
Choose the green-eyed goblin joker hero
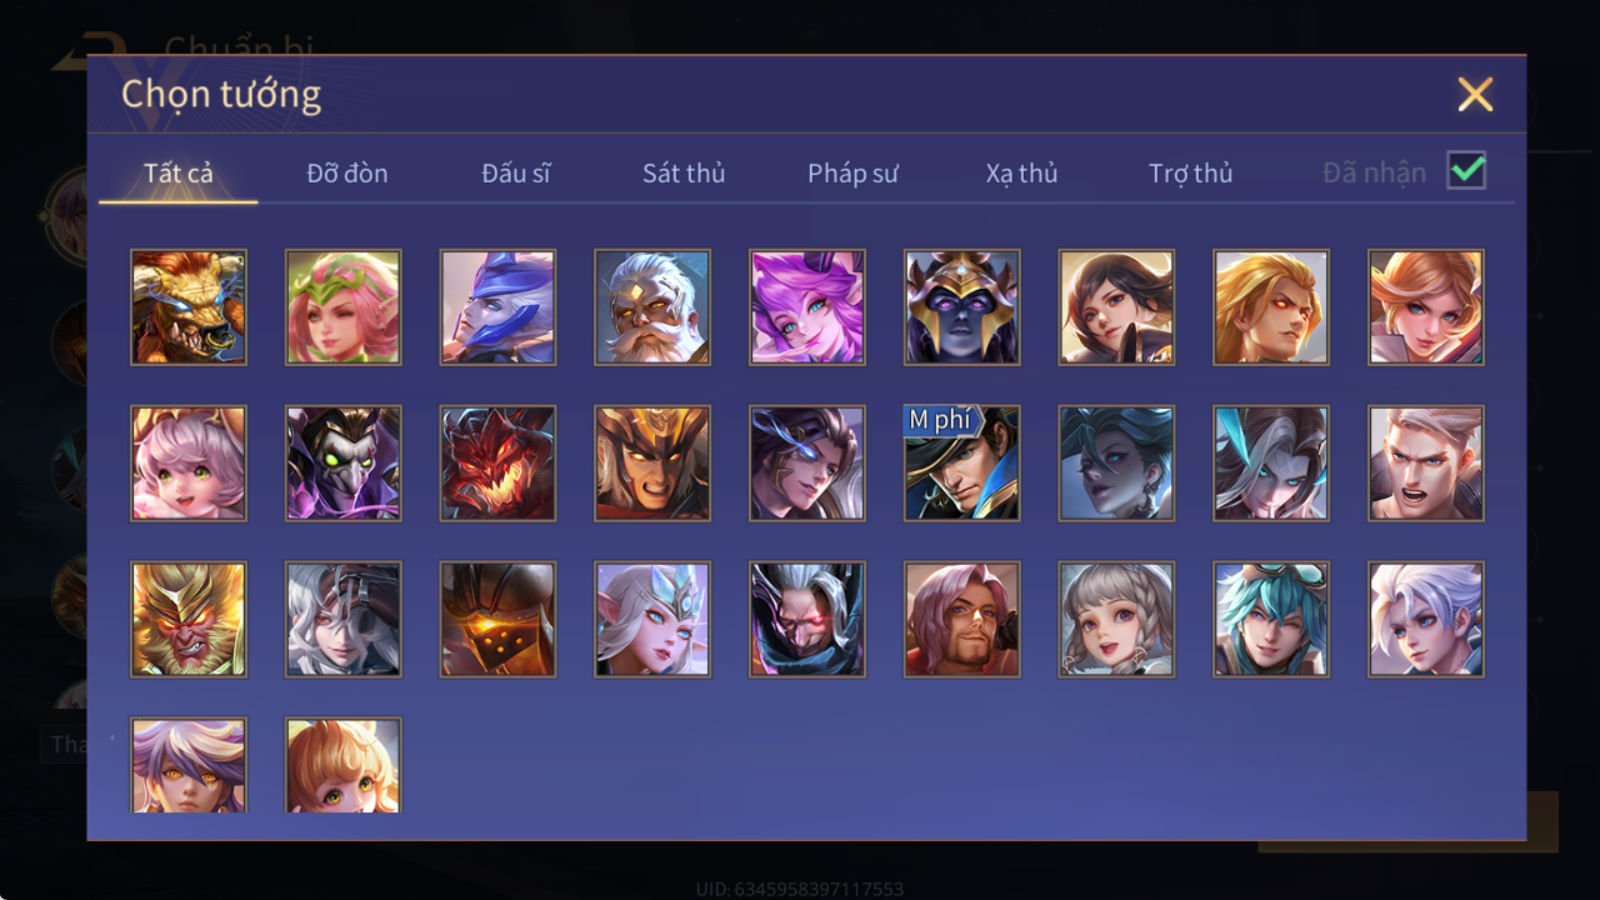[343, 463]
